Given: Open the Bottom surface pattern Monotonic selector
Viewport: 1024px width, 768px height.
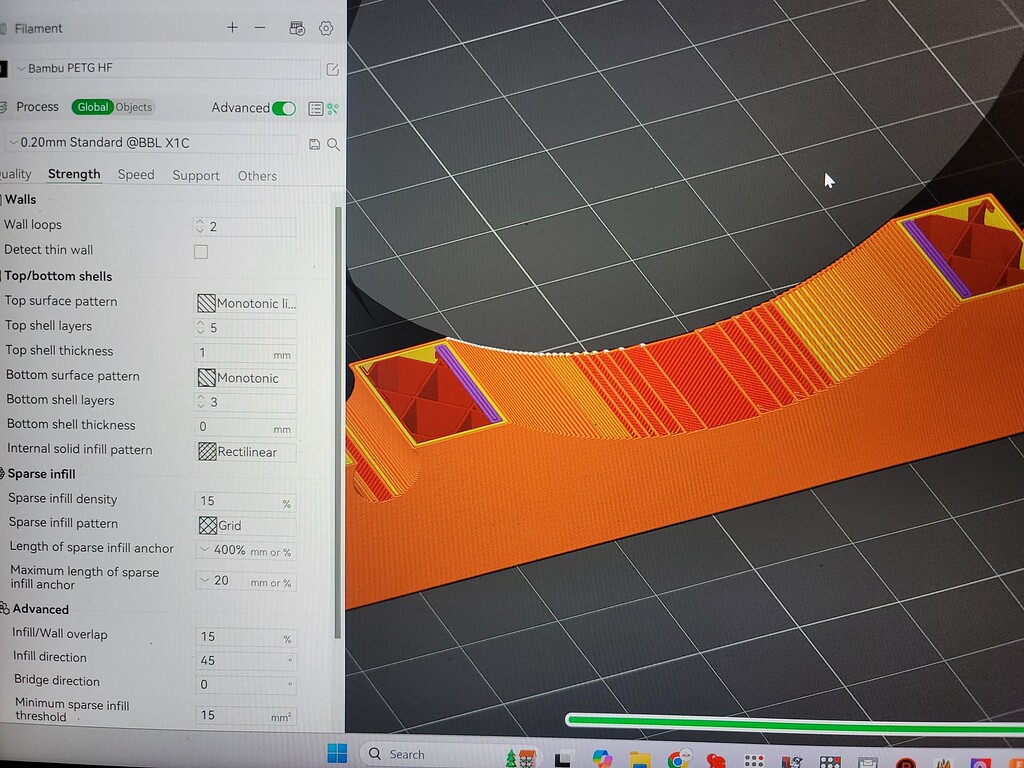Looking at the screenshot, I should [x=246, y=377].
